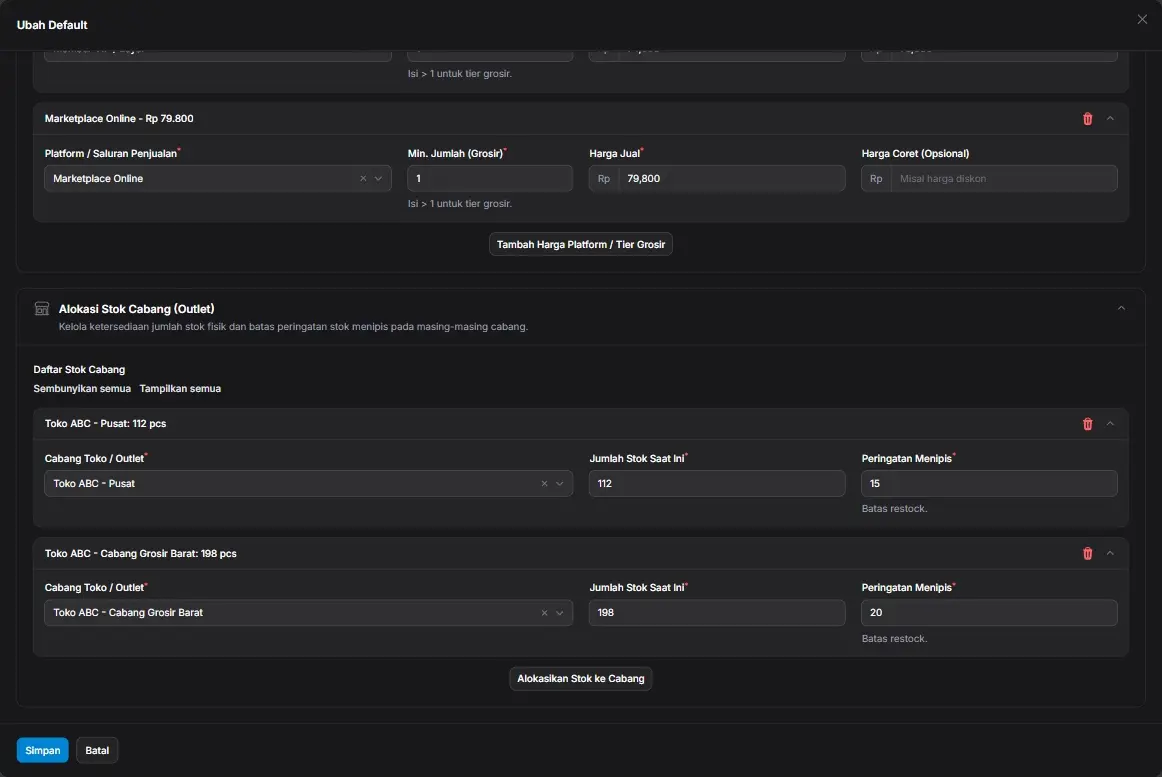Focus the Peringatan Menipis field showing 15
The height and width of the screenshot is (777, 1162).
[x=989, y=483]
